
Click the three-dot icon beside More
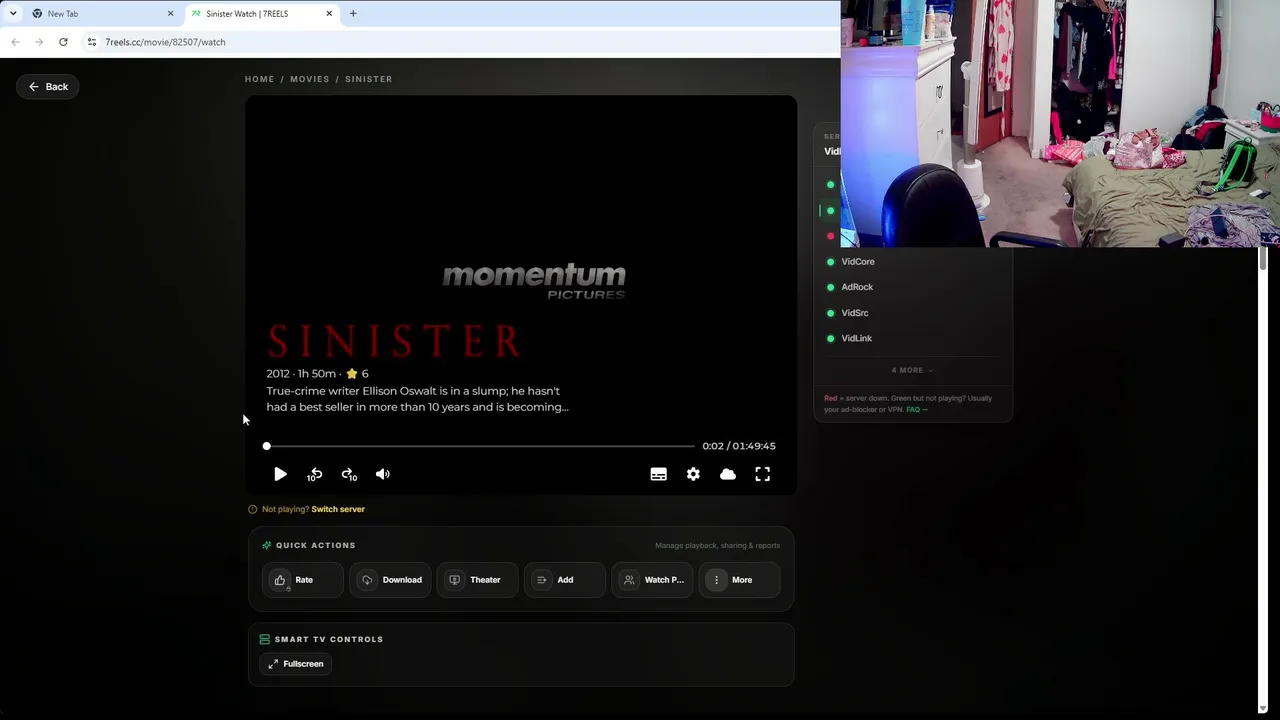coord(716,580)
